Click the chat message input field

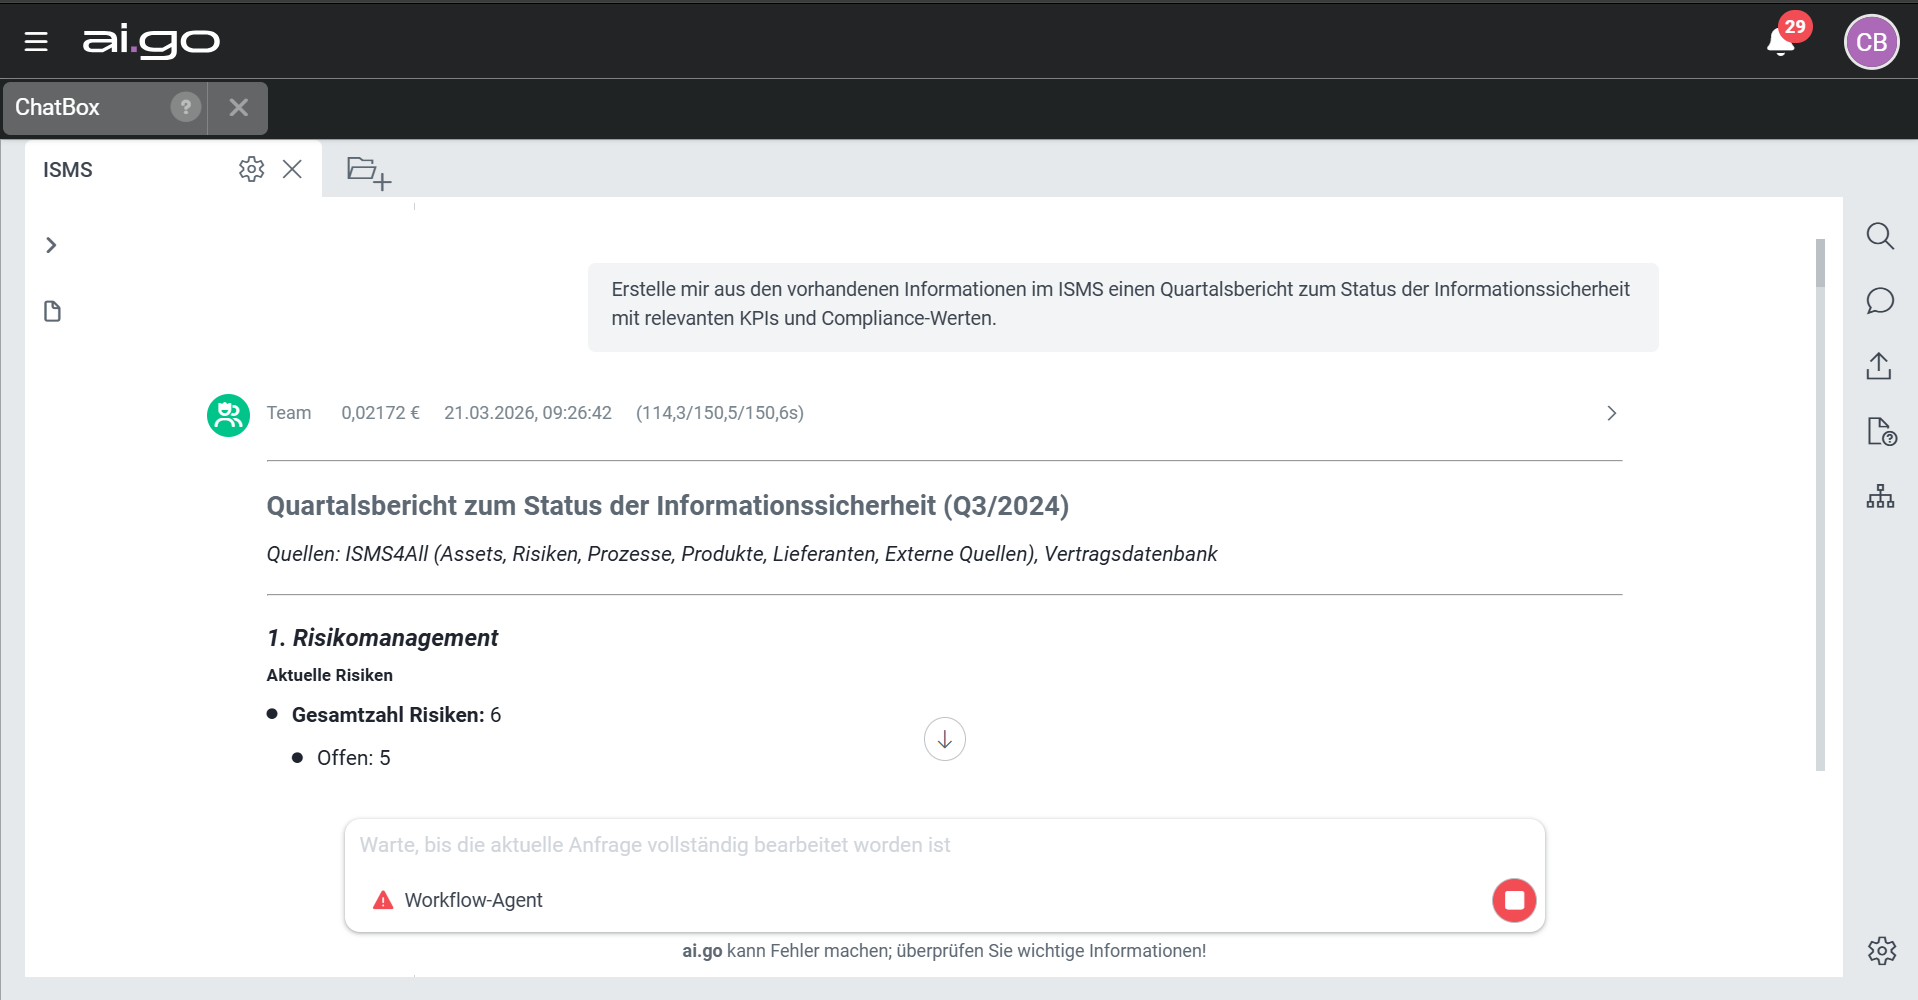[900, 845]
